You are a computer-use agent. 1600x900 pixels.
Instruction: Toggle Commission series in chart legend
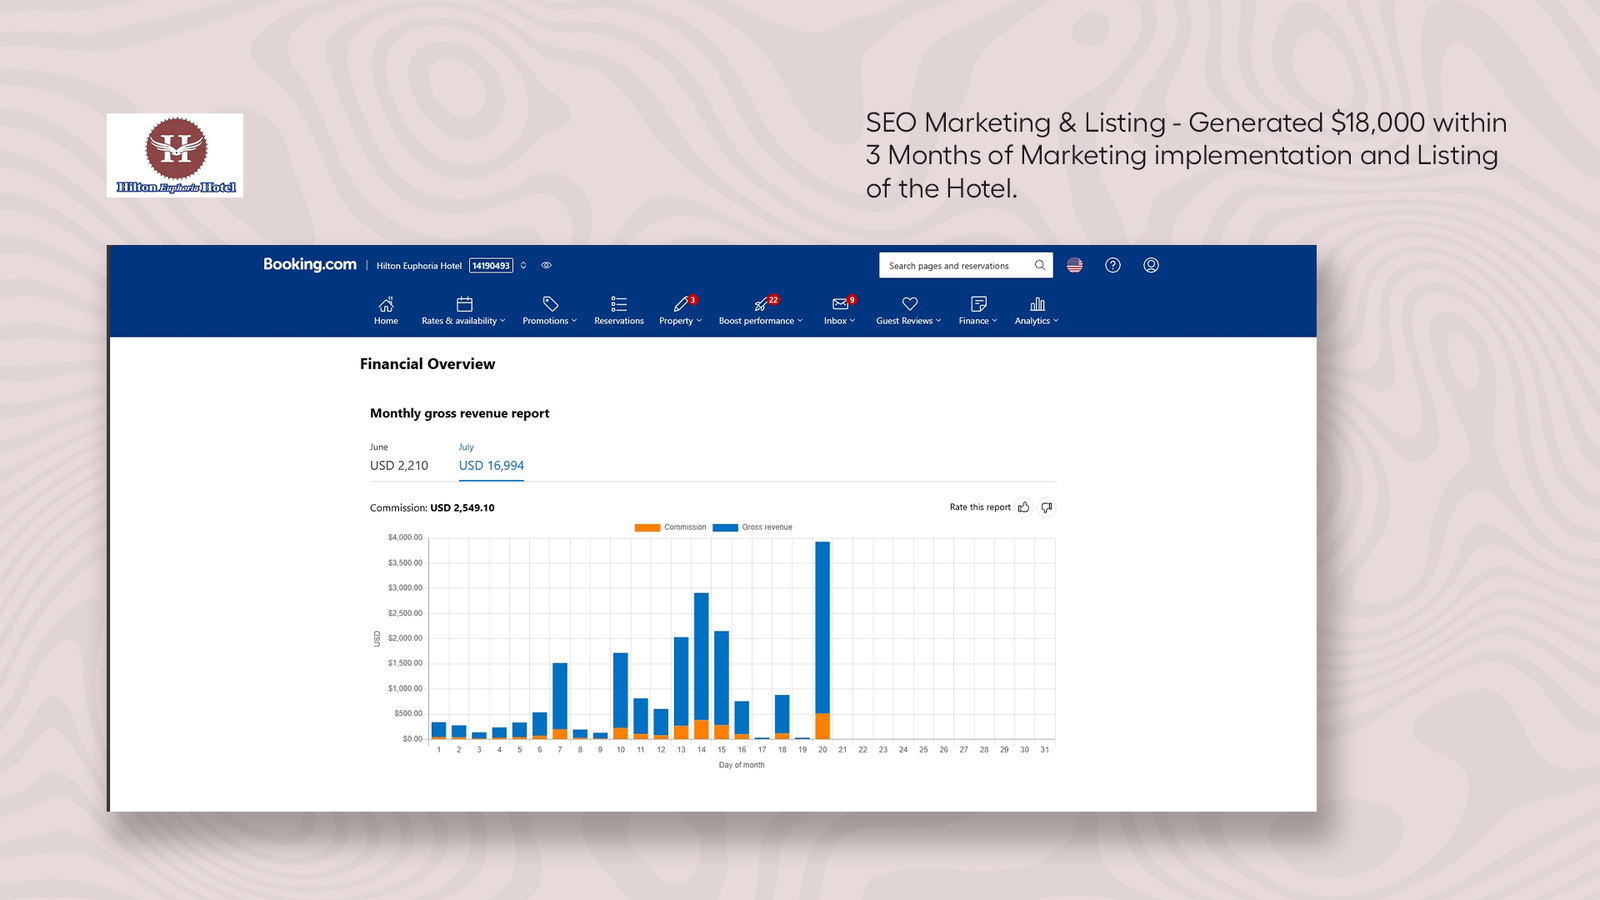pyautogui.click(x=670, y=527)
